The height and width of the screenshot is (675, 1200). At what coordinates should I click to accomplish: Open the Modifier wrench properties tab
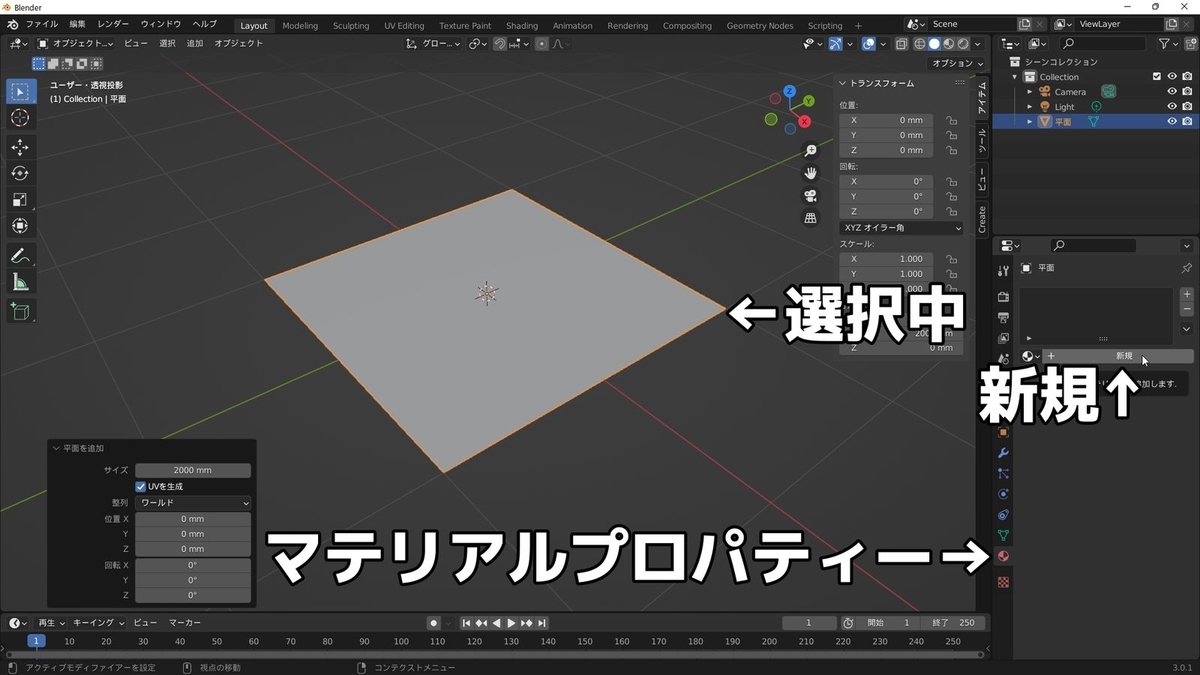click(1003, 453)
